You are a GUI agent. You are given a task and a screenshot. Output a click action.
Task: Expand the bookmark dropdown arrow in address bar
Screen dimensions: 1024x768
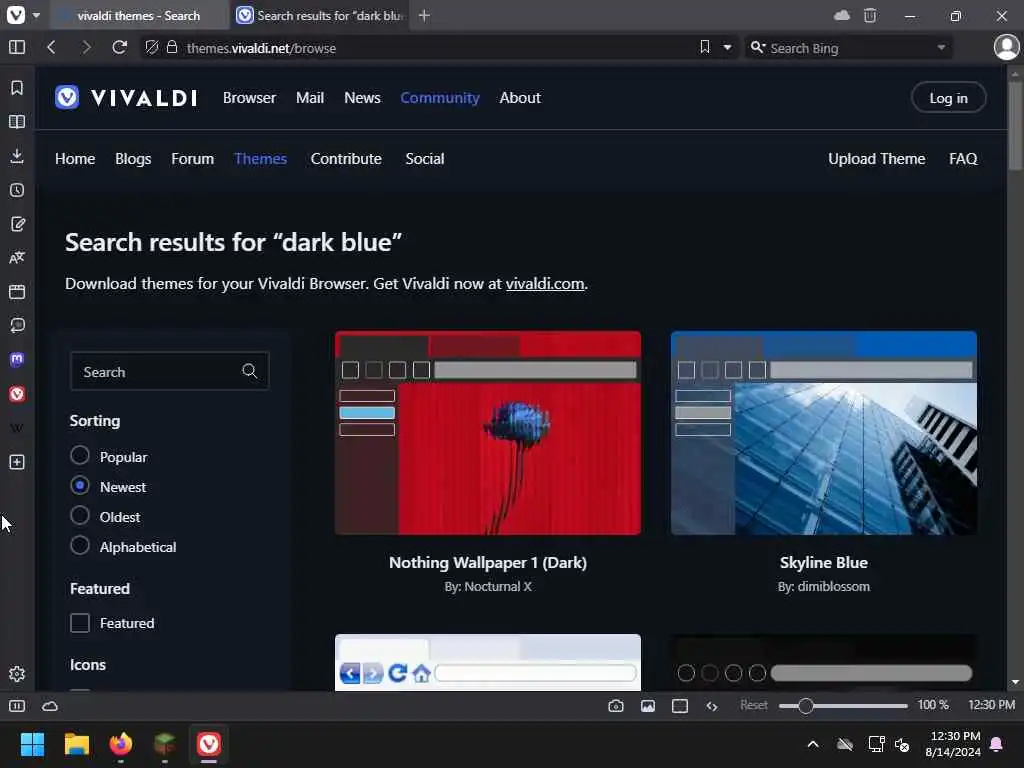tap(727, 47)
